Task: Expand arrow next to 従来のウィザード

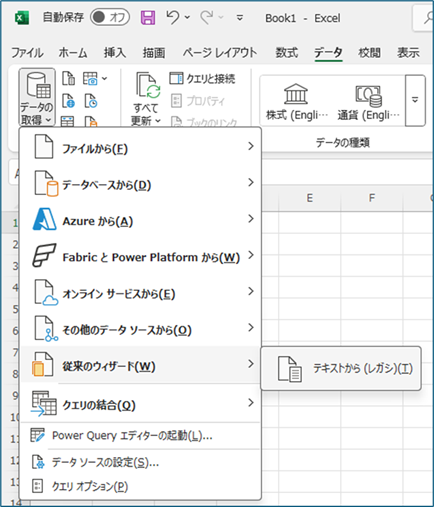Action: point(251,364)
